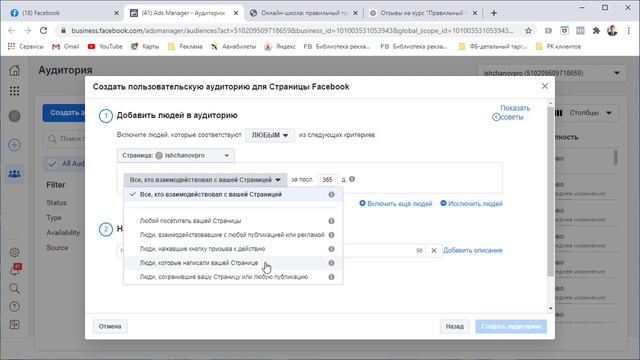
Task: Collapse the 'Все, кто взаимодействовал' dropdown button
Action: (x=205, y=180)
